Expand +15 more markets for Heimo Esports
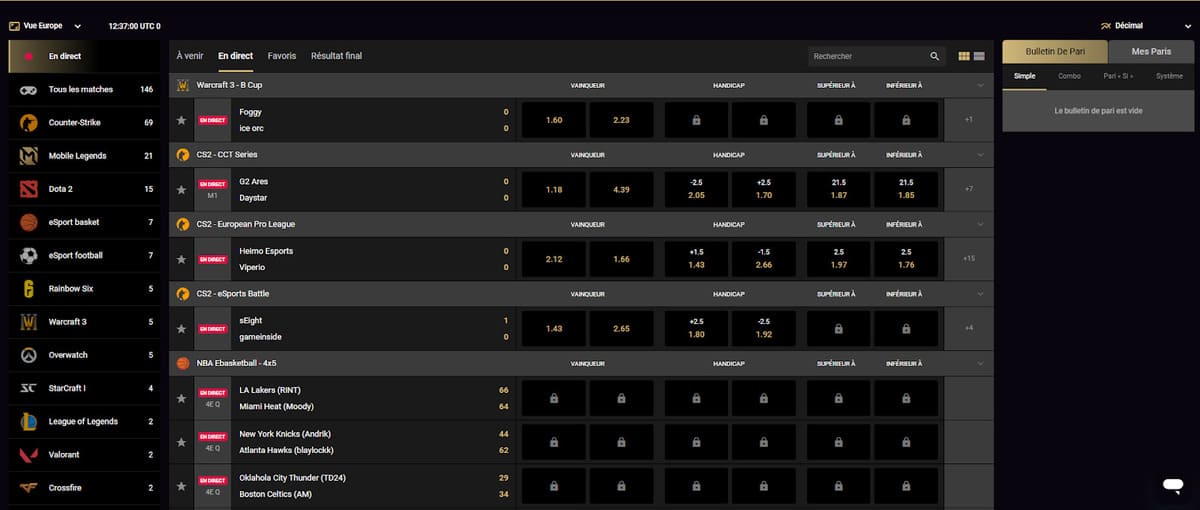This screenshot has height=510, width=1200. (968, 259)
